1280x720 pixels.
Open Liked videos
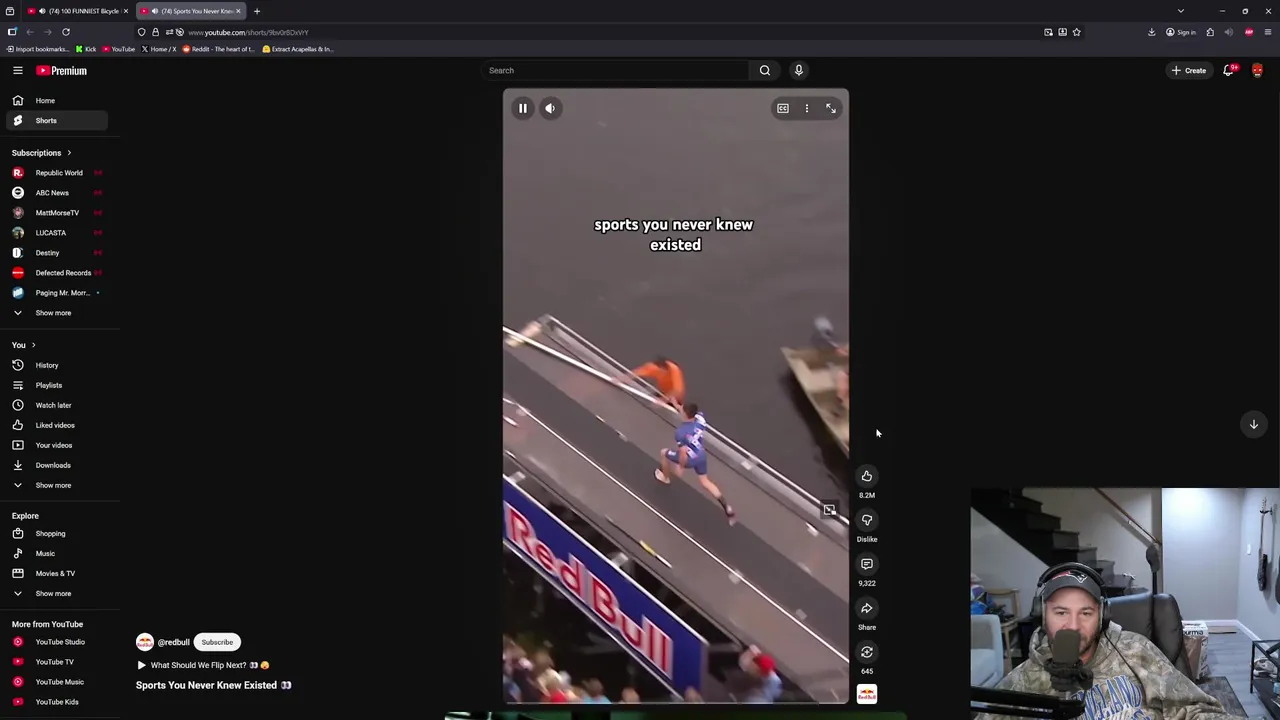coord(55,425)
